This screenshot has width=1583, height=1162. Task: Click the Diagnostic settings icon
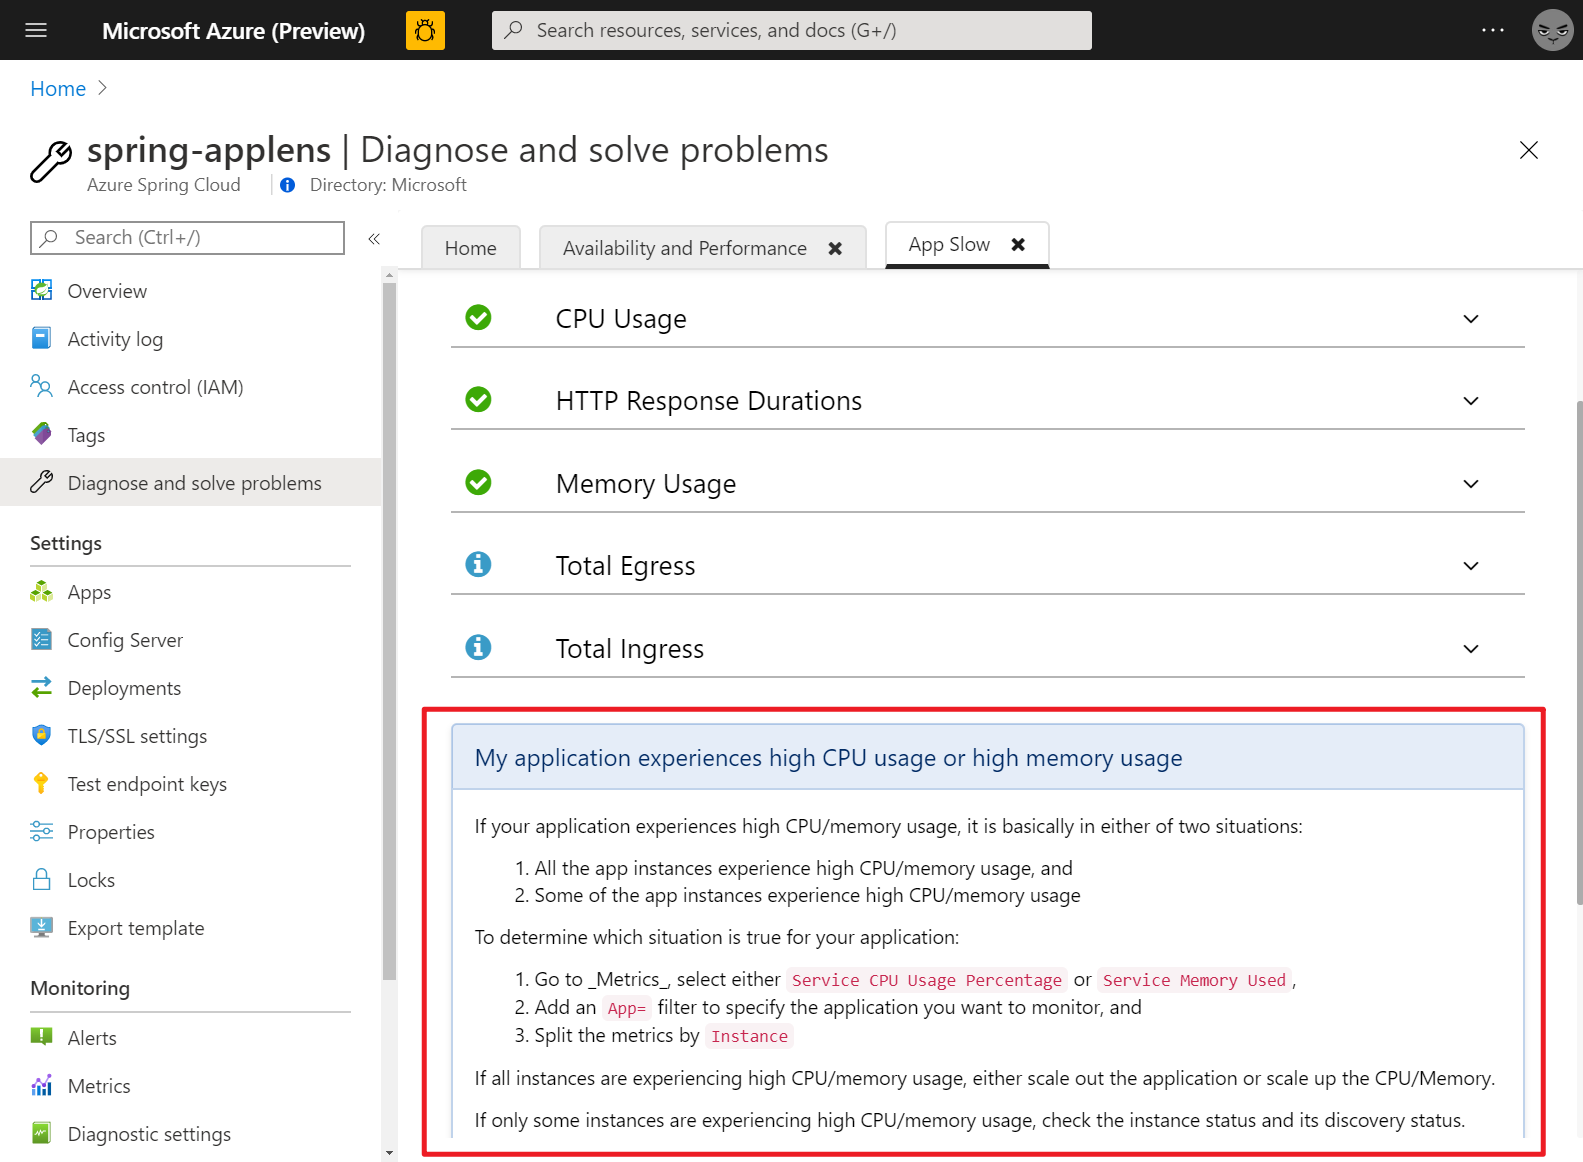41,1133
